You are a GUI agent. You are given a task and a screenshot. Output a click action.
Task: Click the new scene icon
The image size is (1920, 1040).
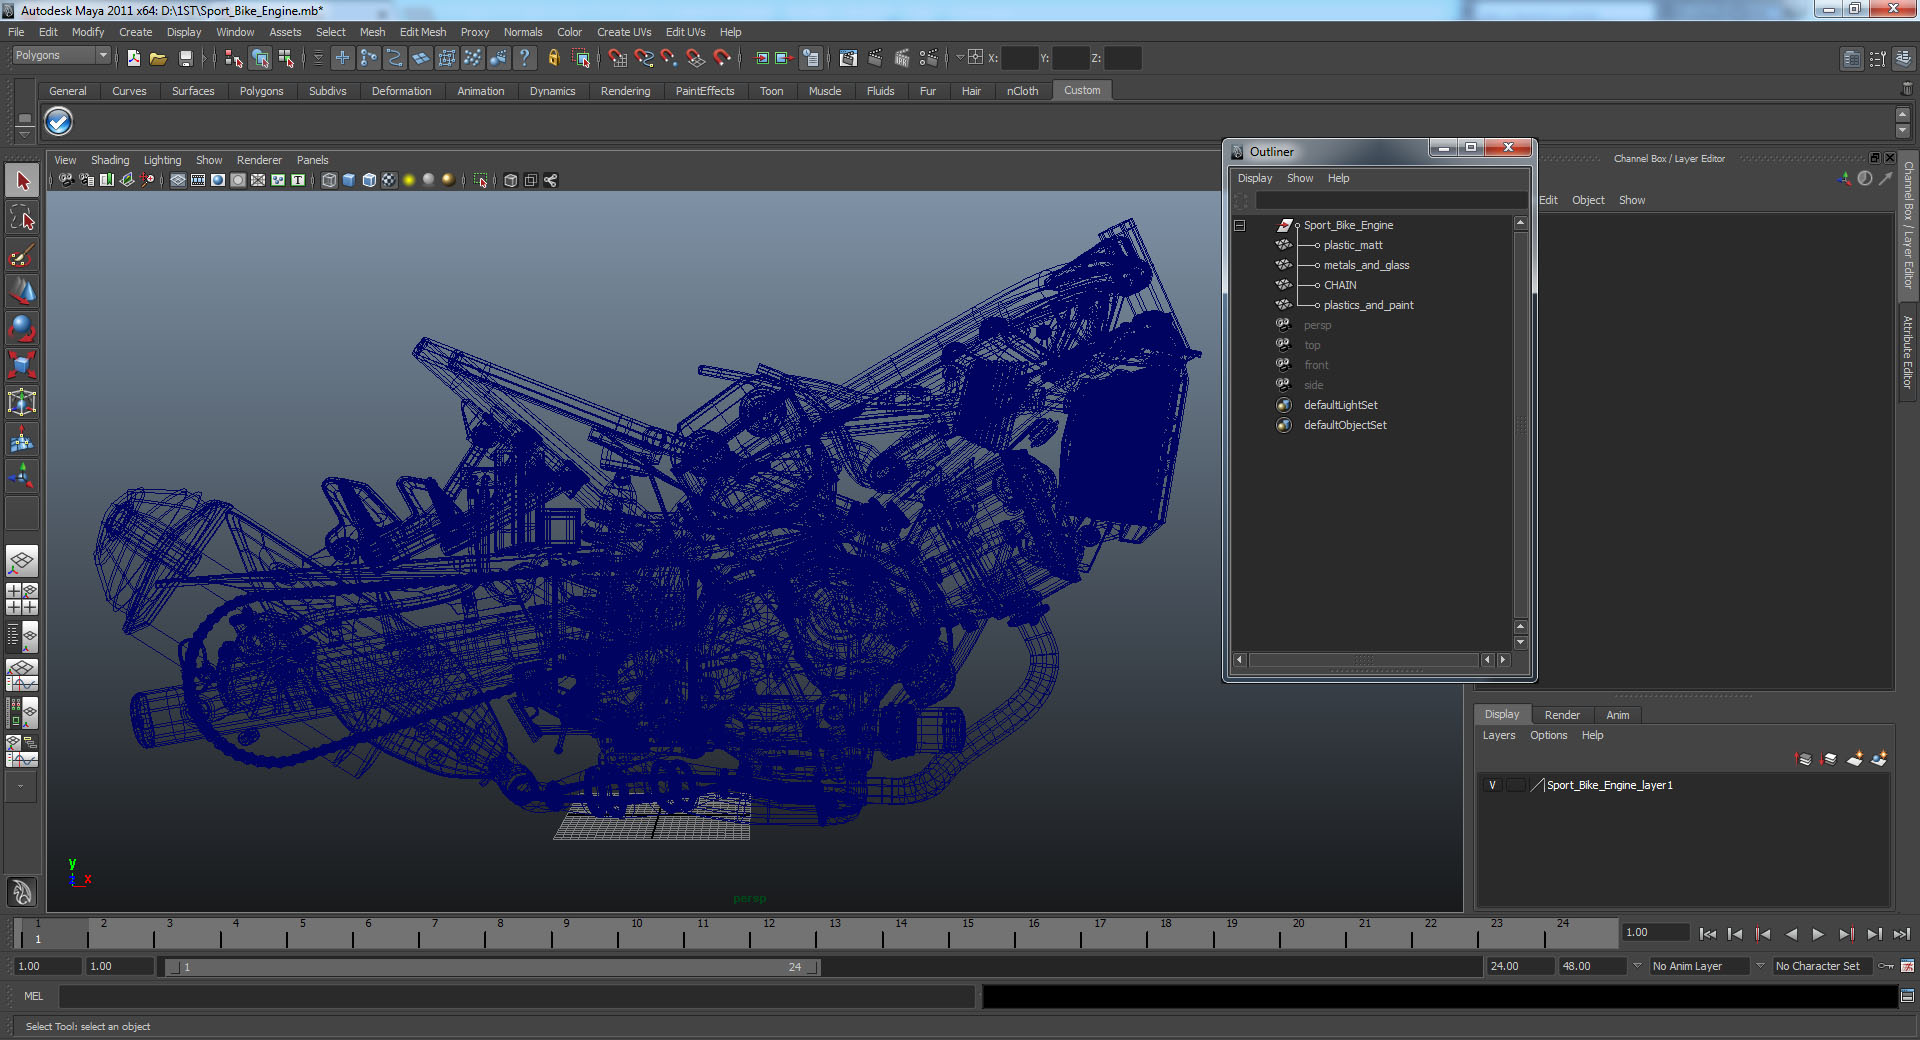click(x=134, y=58)
